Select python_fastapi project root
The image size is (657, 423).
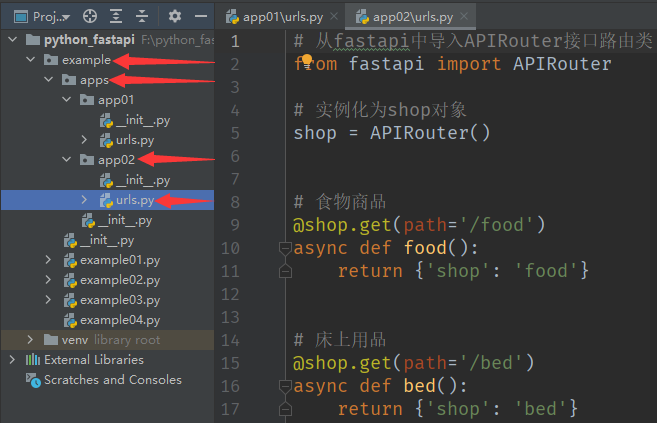(x=89, y=40)
